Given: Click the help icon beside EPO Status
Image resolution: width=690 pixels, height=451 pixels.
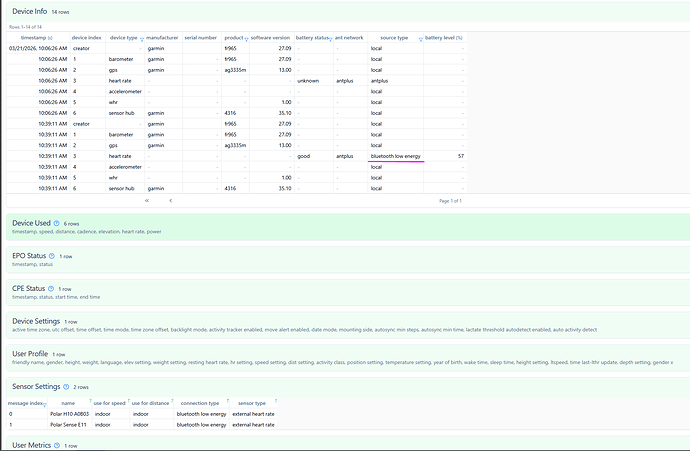Looking at the screenshot, I should pyautogui.click(x=52, y=256).
